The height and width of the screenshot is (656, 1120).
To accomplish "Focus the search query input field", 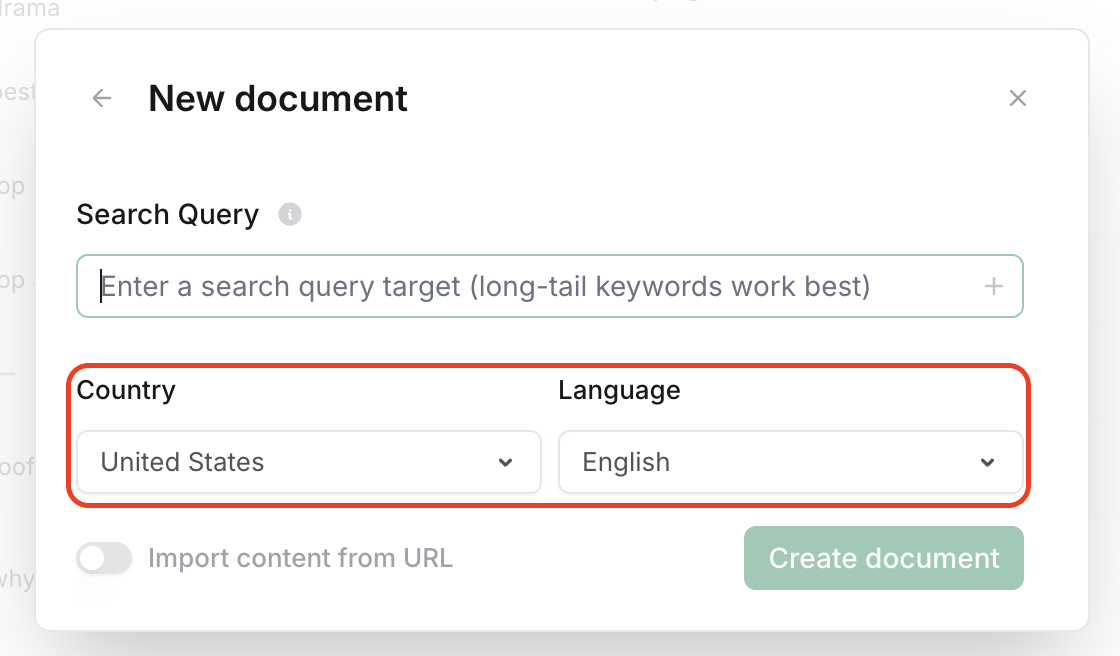I will click(x=540, y=287).
